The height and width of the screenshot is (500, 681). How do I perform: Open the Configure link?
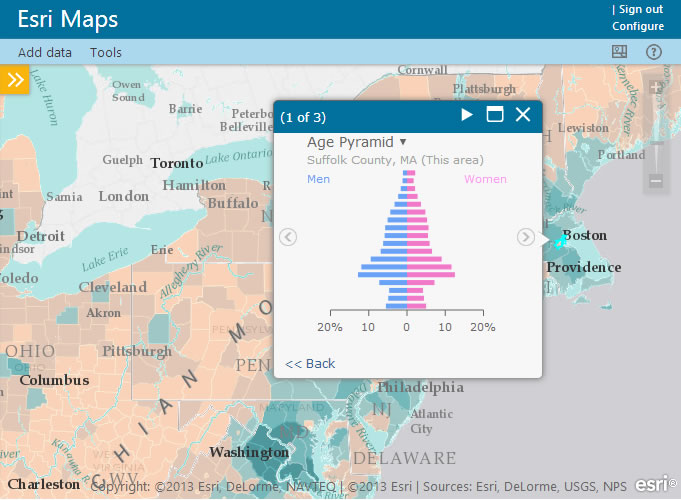638,26
